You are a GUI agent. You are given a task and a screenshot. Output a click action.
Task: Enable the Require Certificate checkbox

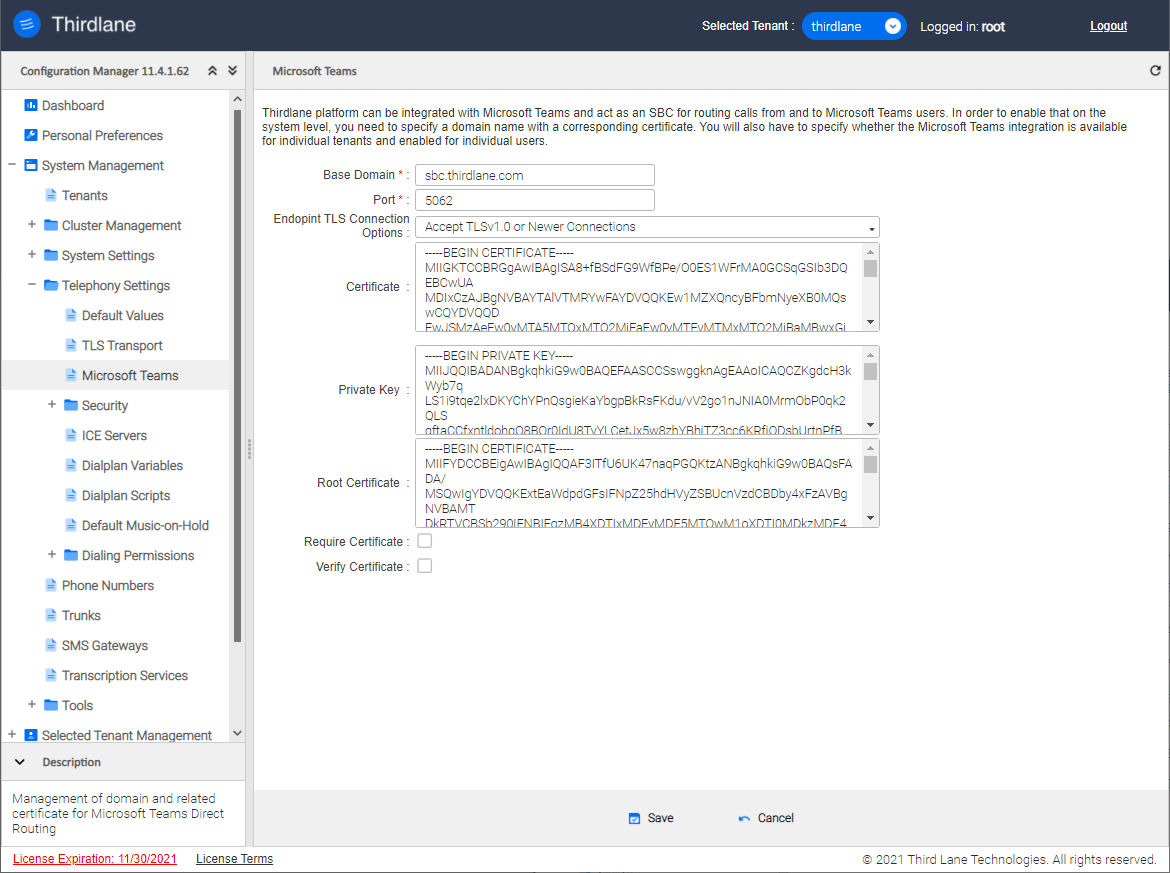425,541
